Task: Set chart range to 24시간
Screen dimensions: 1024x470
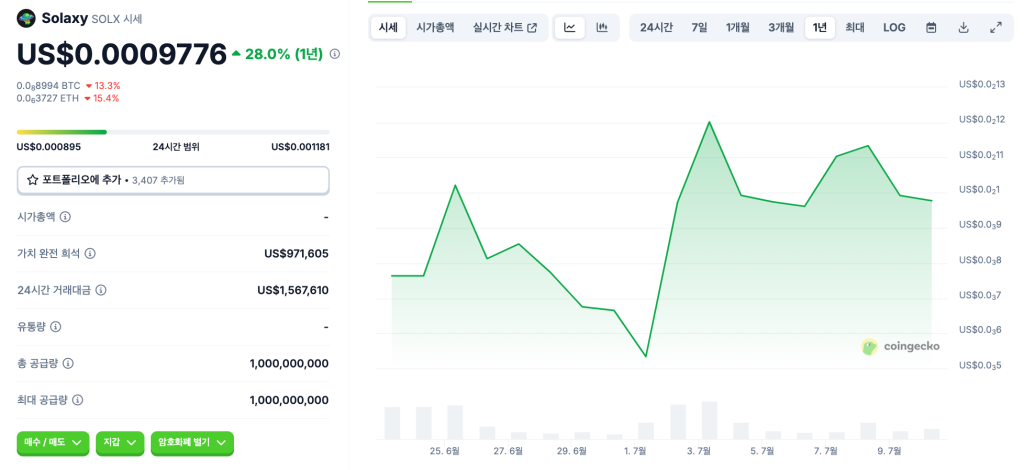Action: point(656,27)
